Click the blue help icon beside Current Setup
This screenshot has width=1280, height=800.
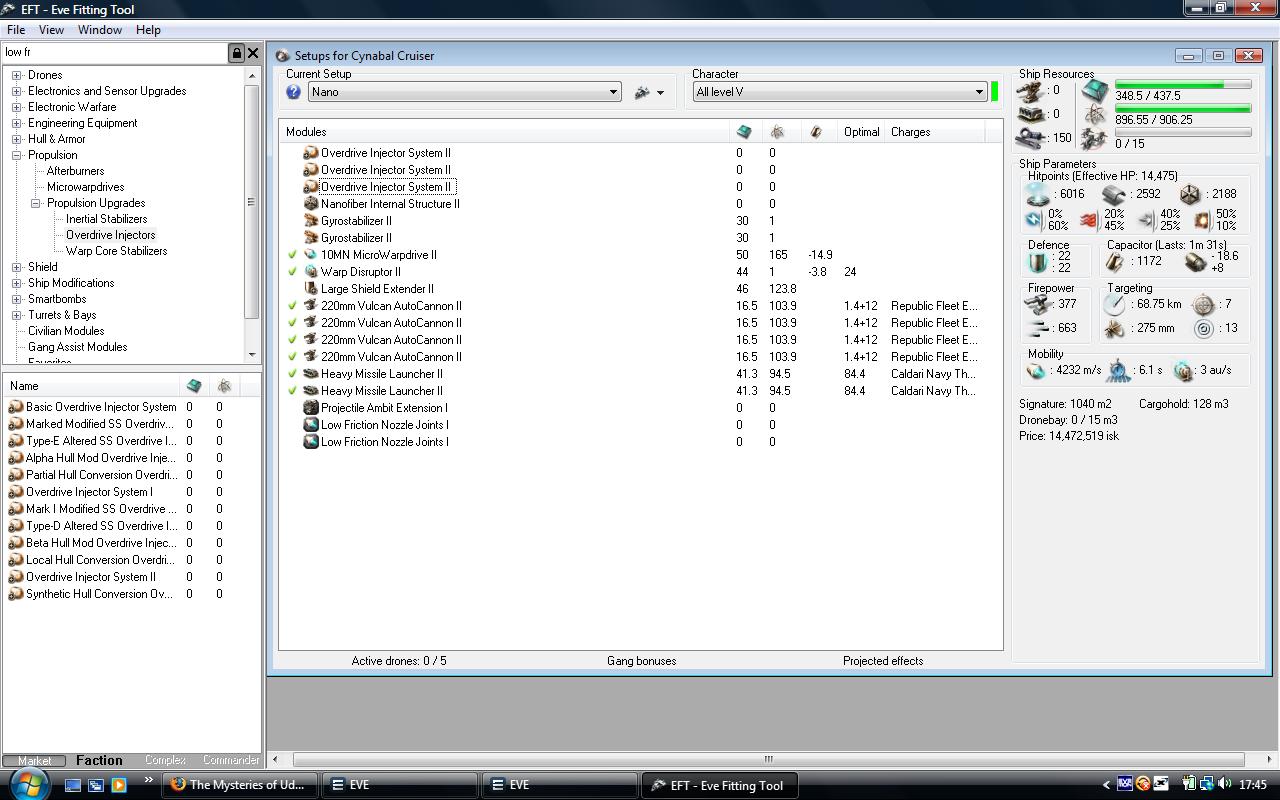(x=294, y=92)
